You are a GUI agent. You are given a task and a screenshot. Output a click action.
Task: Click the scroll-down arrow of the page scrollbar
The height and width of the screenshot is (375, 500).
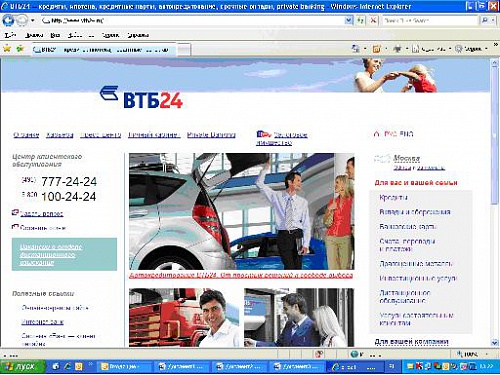point(495,342)
